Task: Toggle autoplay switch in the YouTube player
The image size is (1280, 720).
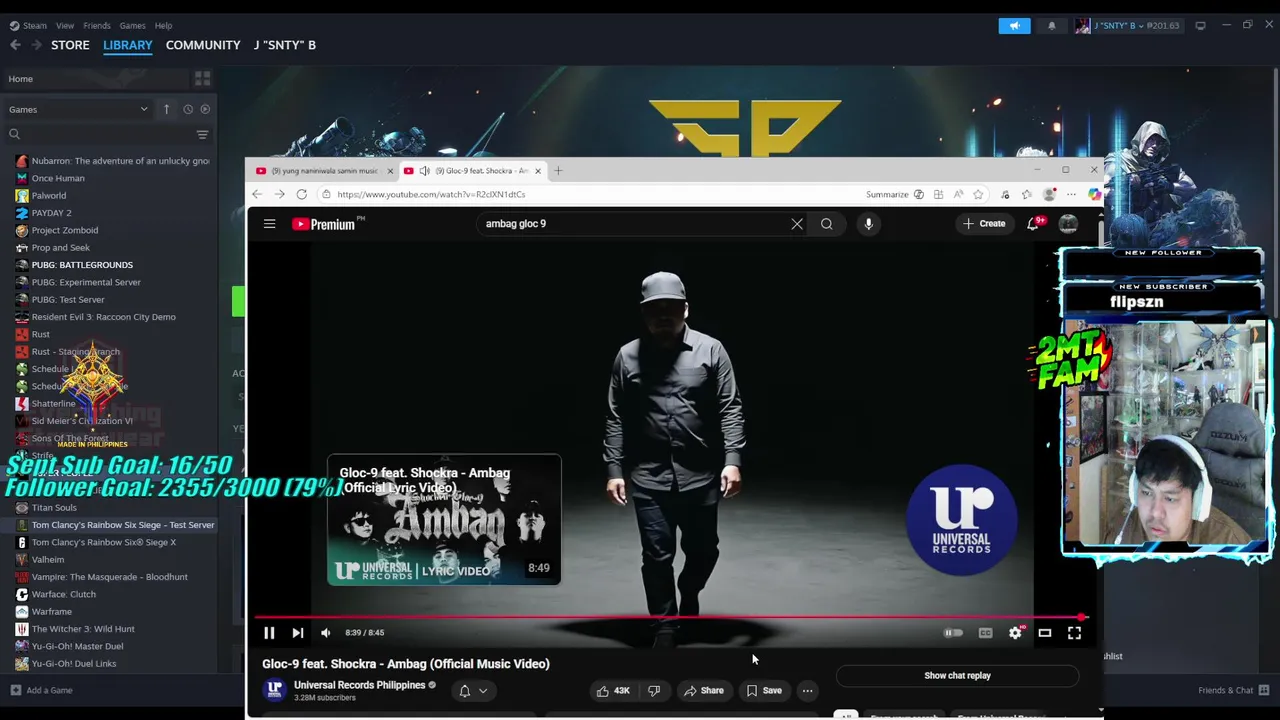Action: [x=953, y=632]
